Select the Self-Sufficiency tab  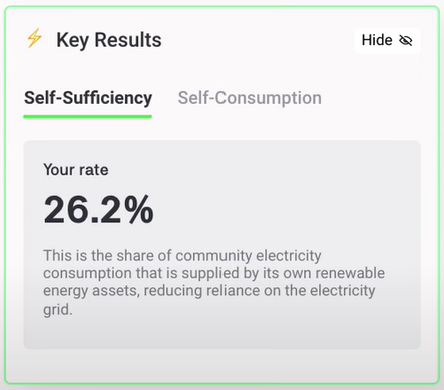click(x=88, y=98)
